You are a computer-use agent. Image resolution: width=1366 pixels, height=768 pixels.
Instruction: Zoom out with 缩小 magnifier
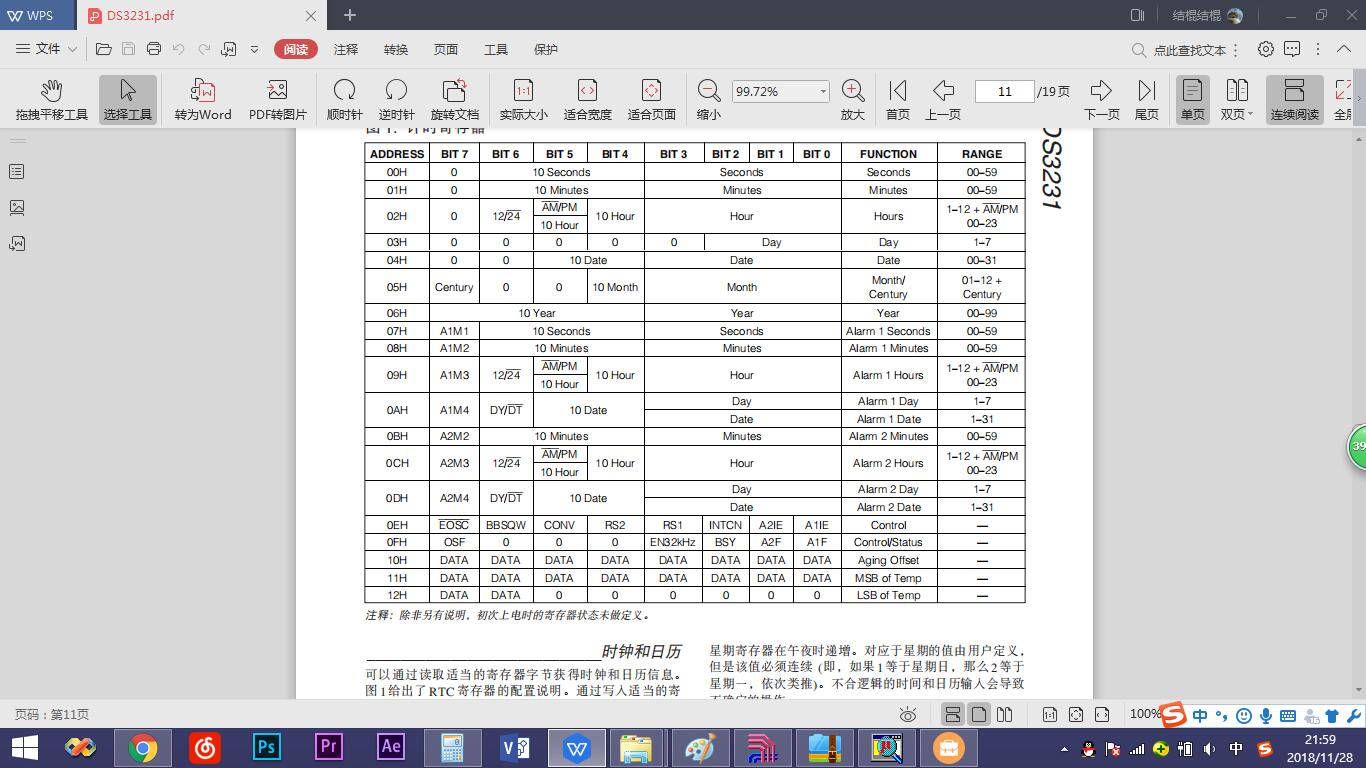[x=709, y=100]
